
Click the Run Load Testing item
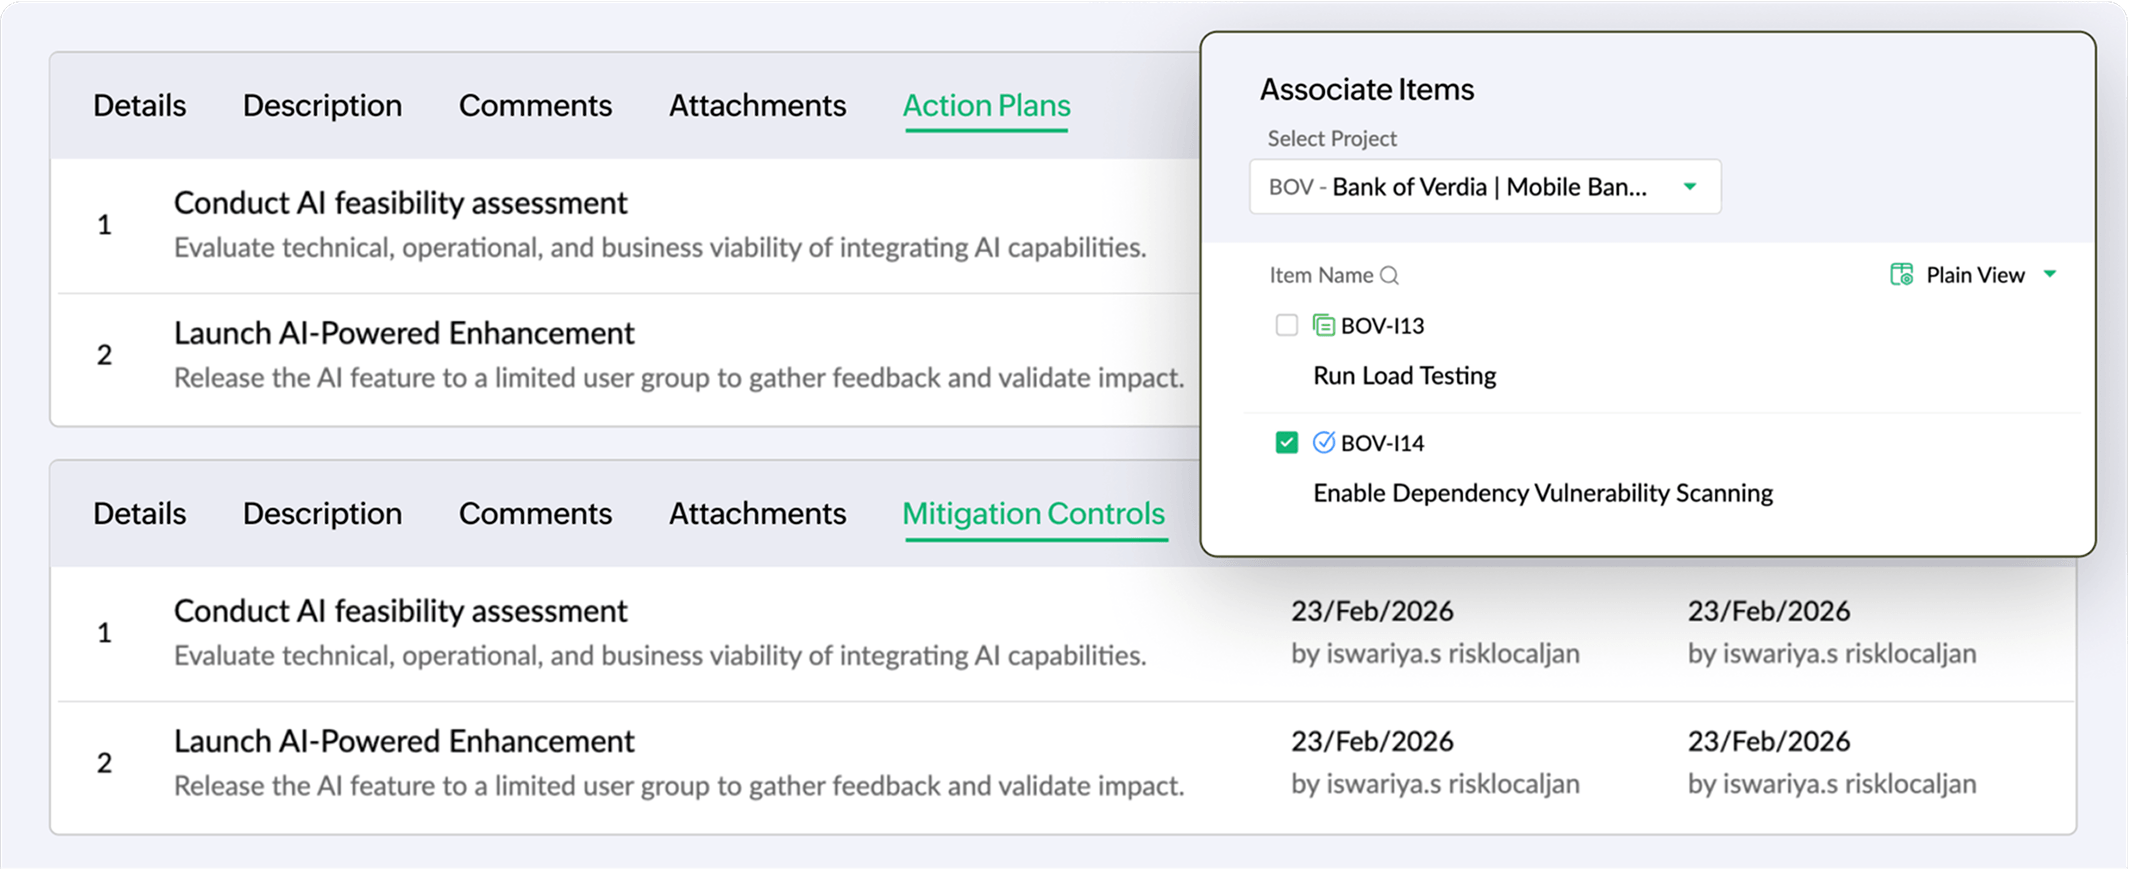coord(1404,375)
